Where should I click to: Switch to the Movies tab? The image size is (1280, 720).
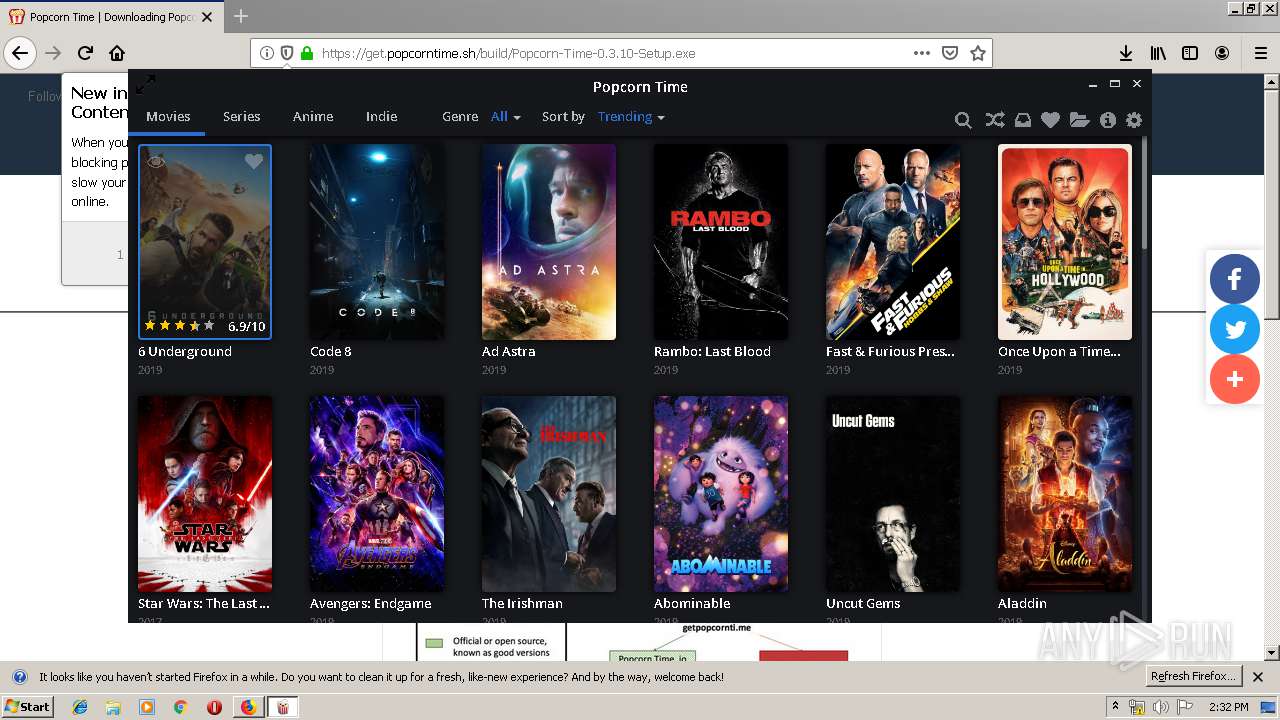(x=168, y=117)
